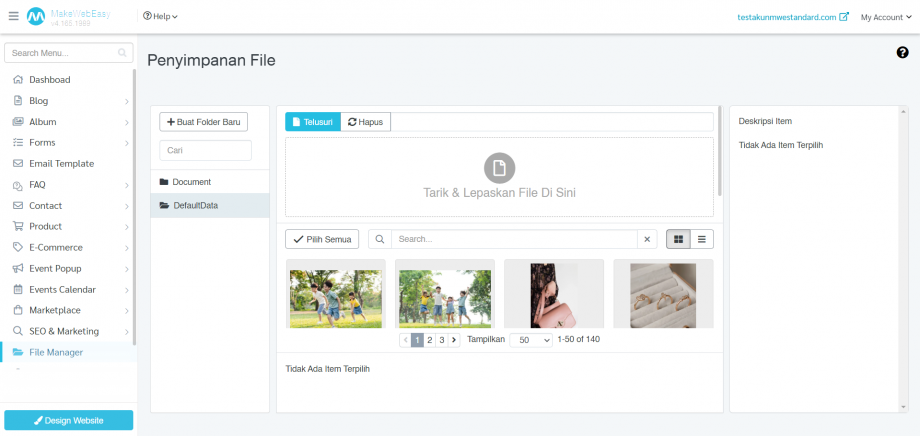Screen dimensions: 920x436
Task: Click the drop zone file icon
Action: [x=499, y=167]
